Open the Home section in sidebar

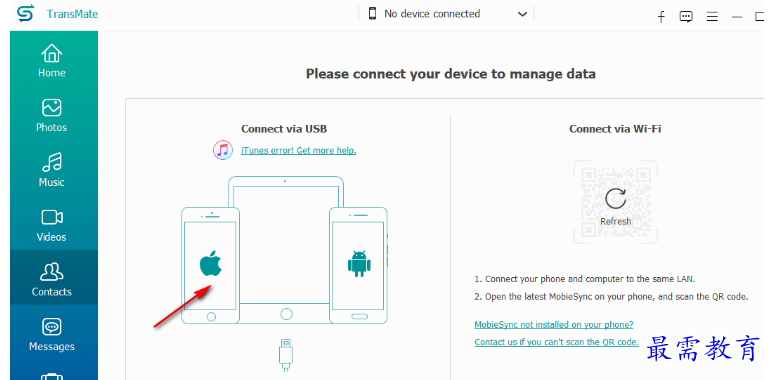(x=52, y=61)
